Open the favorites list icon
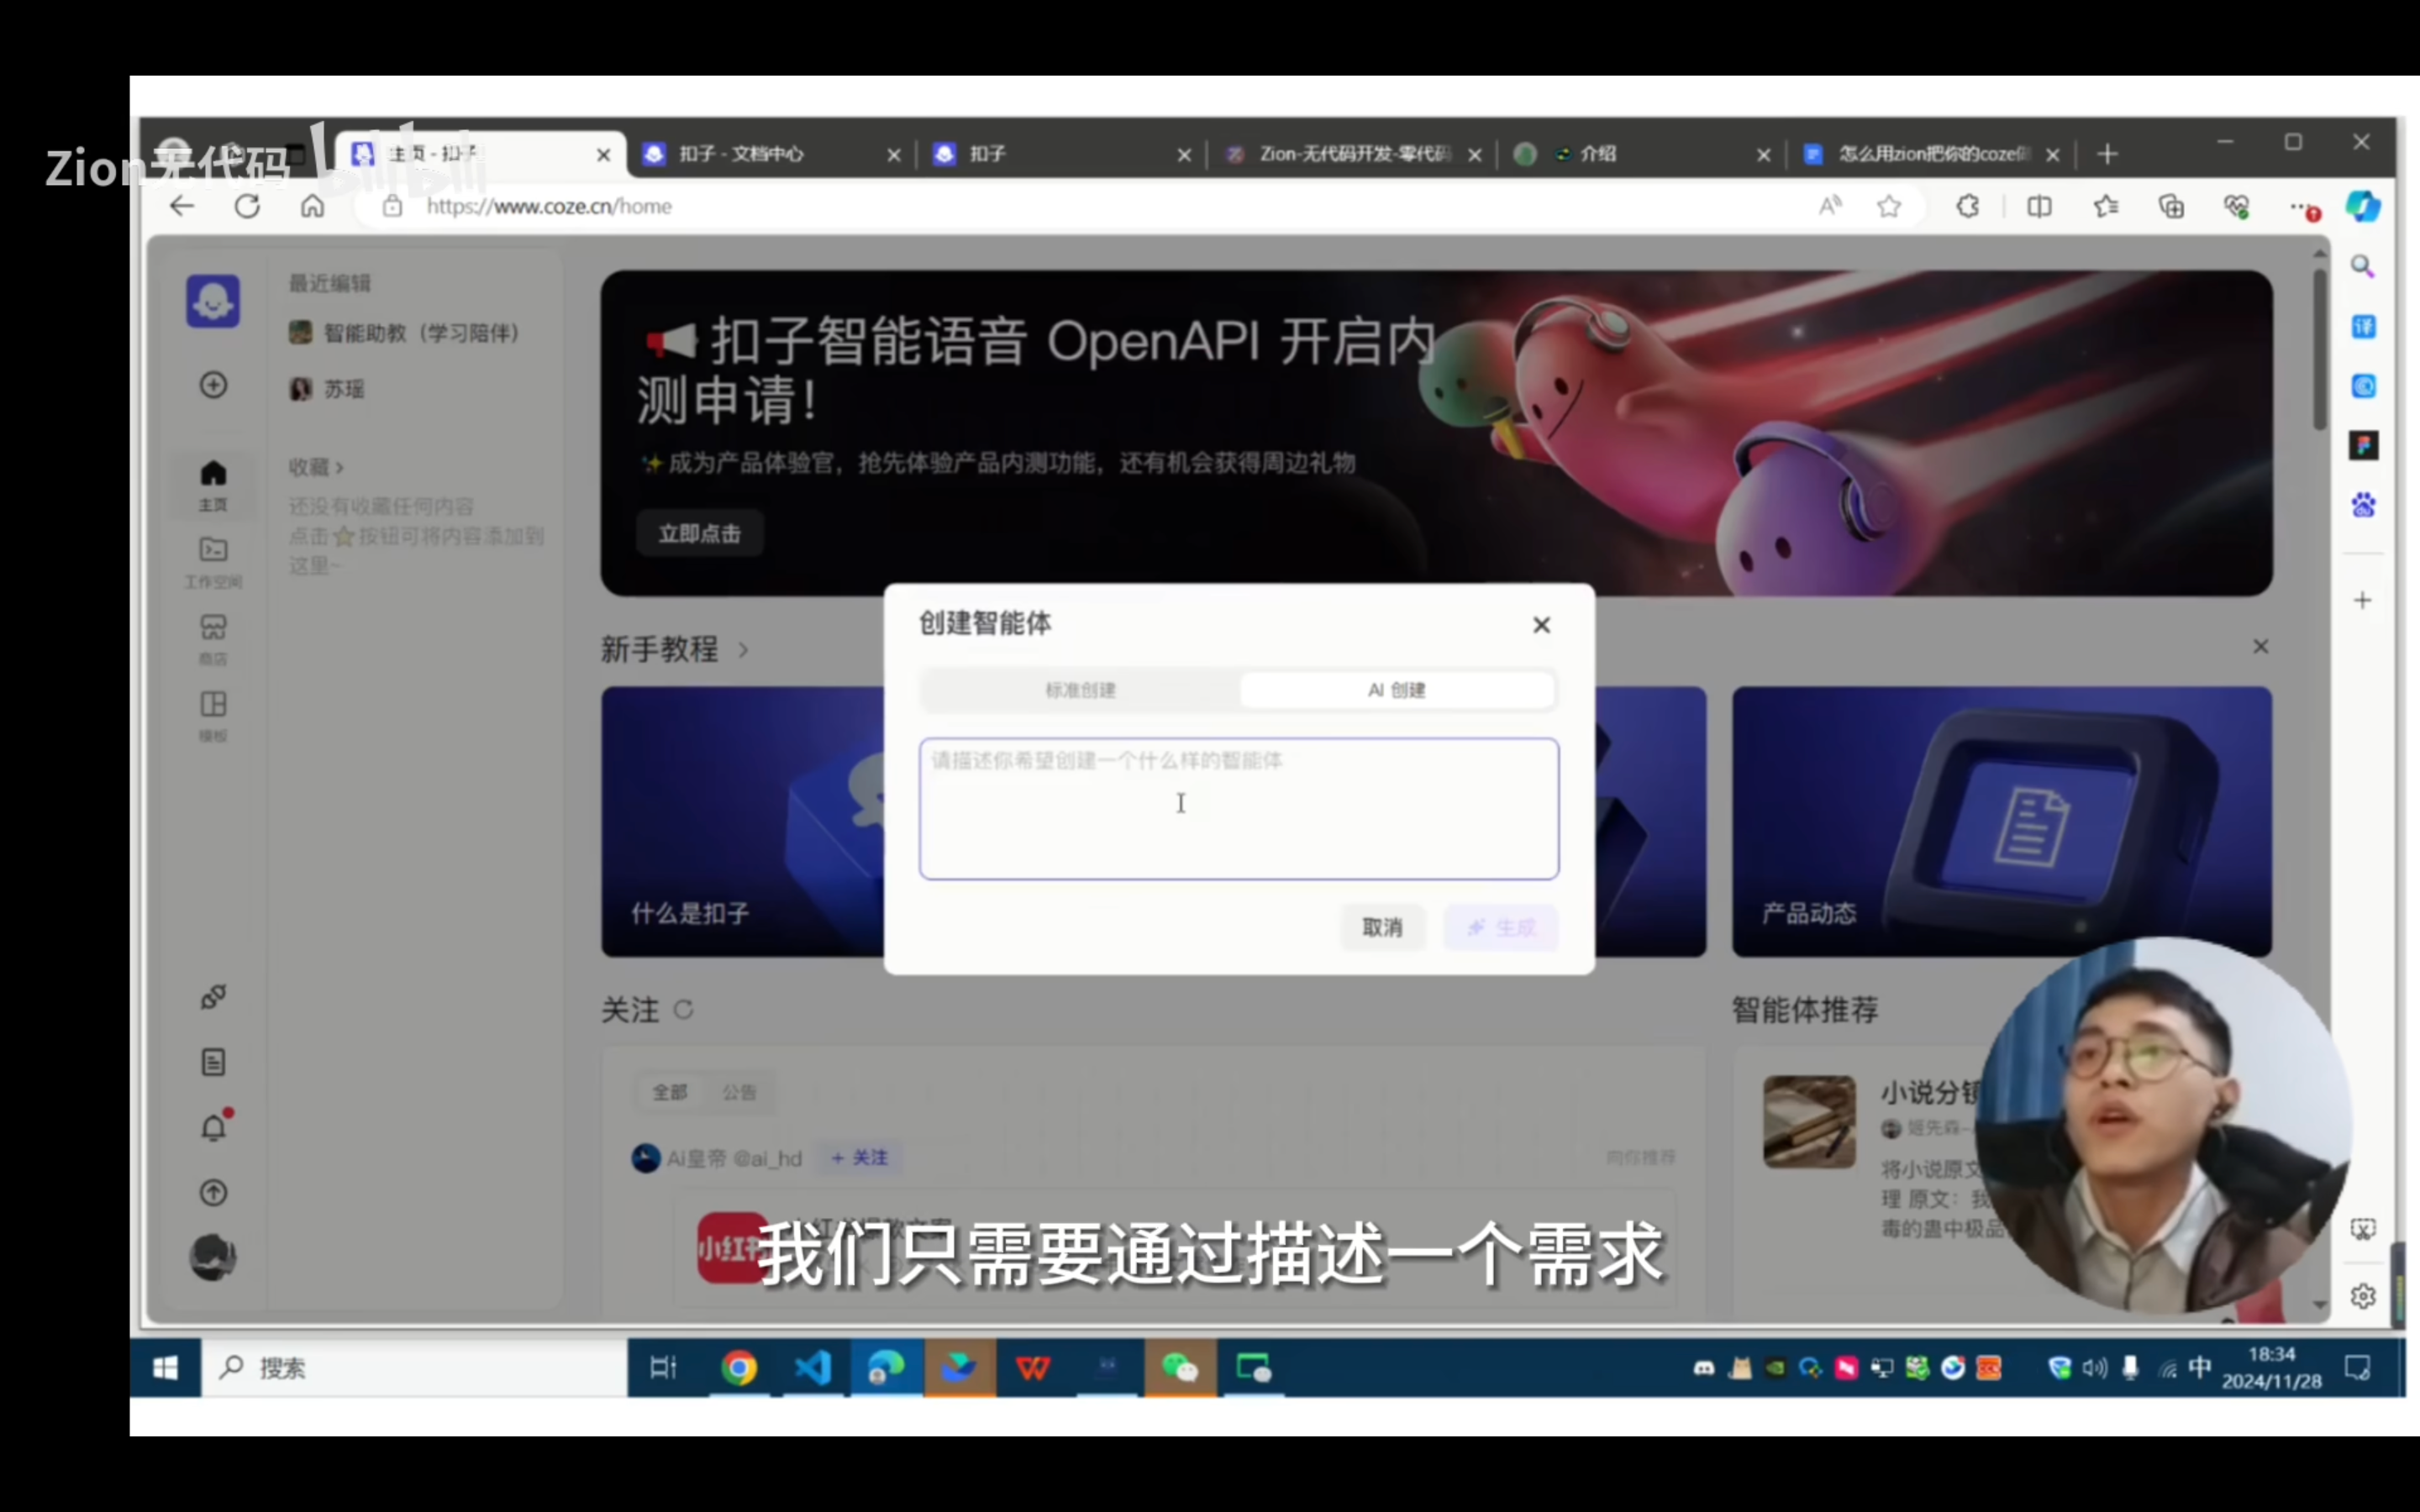Viewport: 2420px width, 1512px height. (2106, 207)
